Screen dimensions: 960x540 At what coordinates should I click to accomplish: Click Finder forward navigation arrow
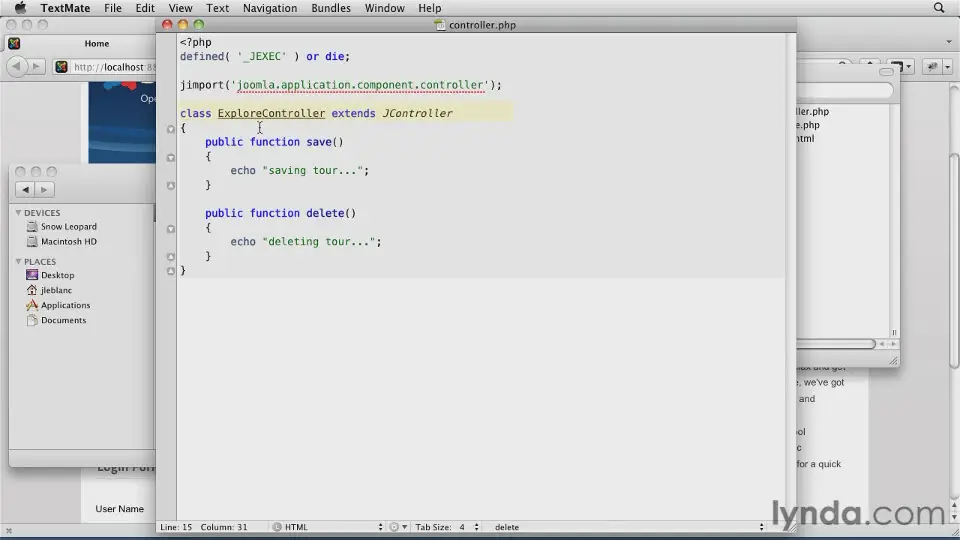44,190
